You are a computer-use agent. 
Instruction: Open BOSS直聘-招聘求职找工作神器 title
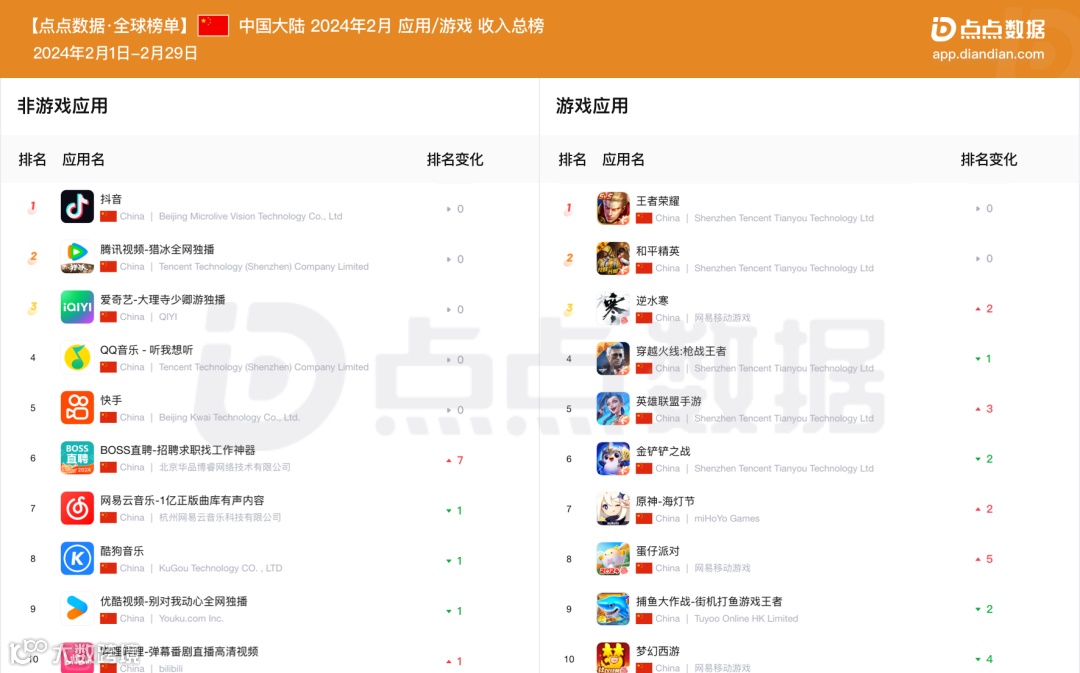[178, 450]
